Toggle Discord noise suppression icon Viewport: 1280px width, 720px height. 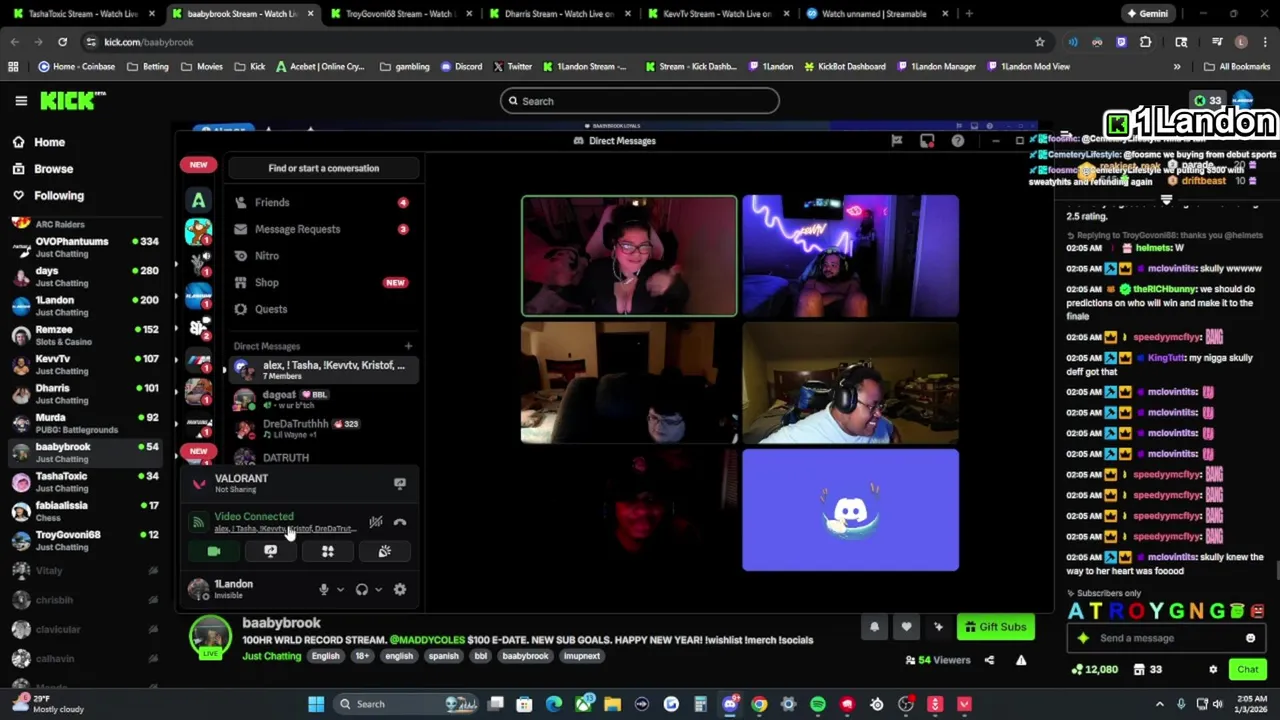point(376,522)
